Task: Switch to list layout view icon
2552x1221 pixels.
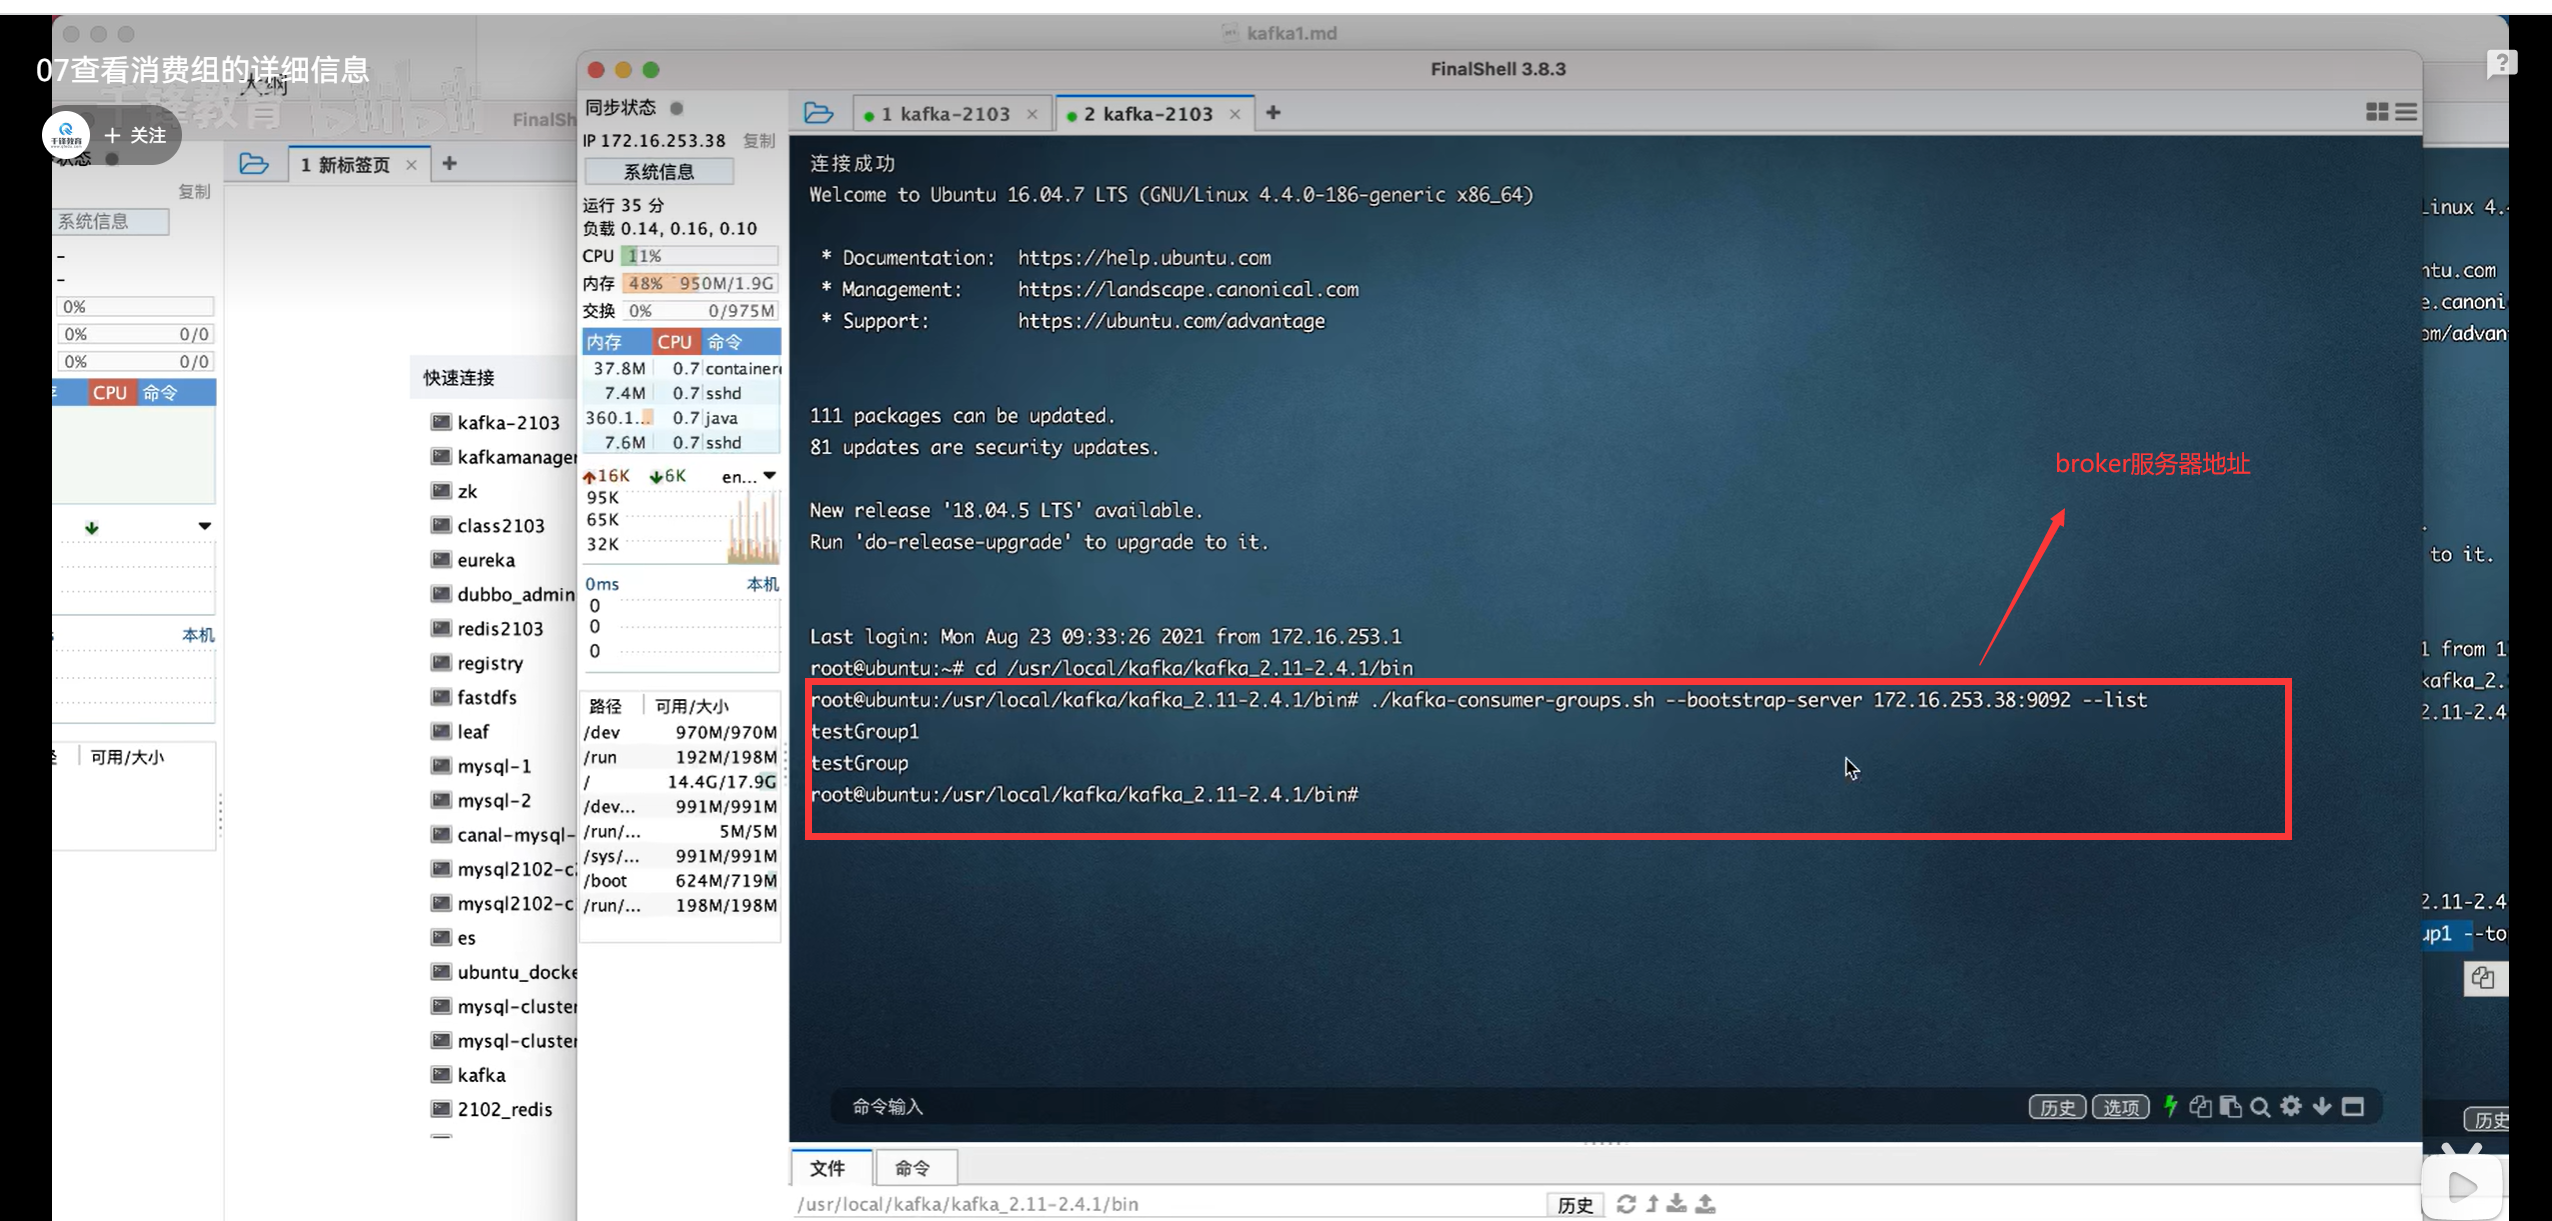Action: click(2406, 112)
